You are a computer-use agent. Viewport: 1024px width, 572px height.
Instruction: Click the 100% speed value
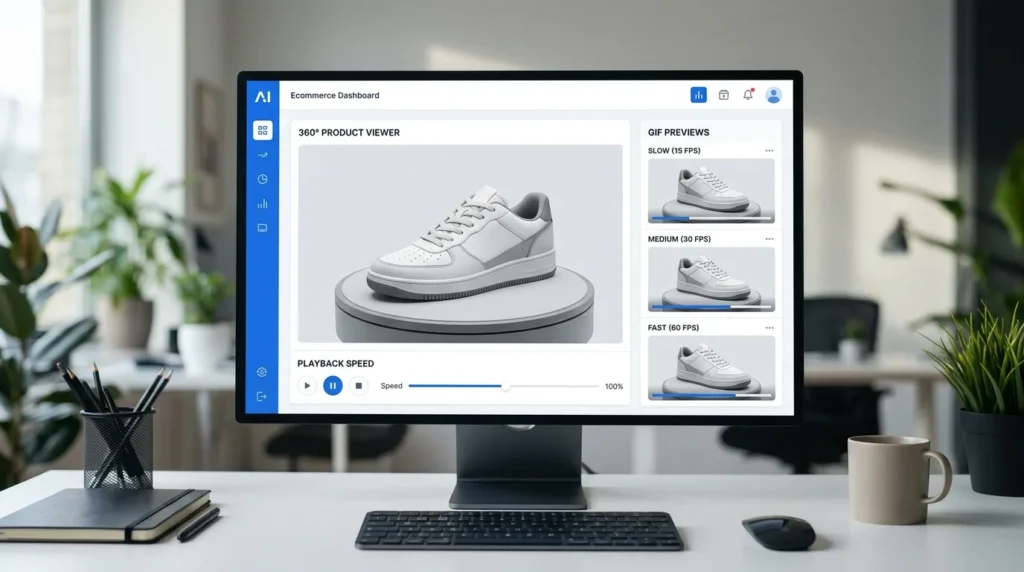[614, 387]
